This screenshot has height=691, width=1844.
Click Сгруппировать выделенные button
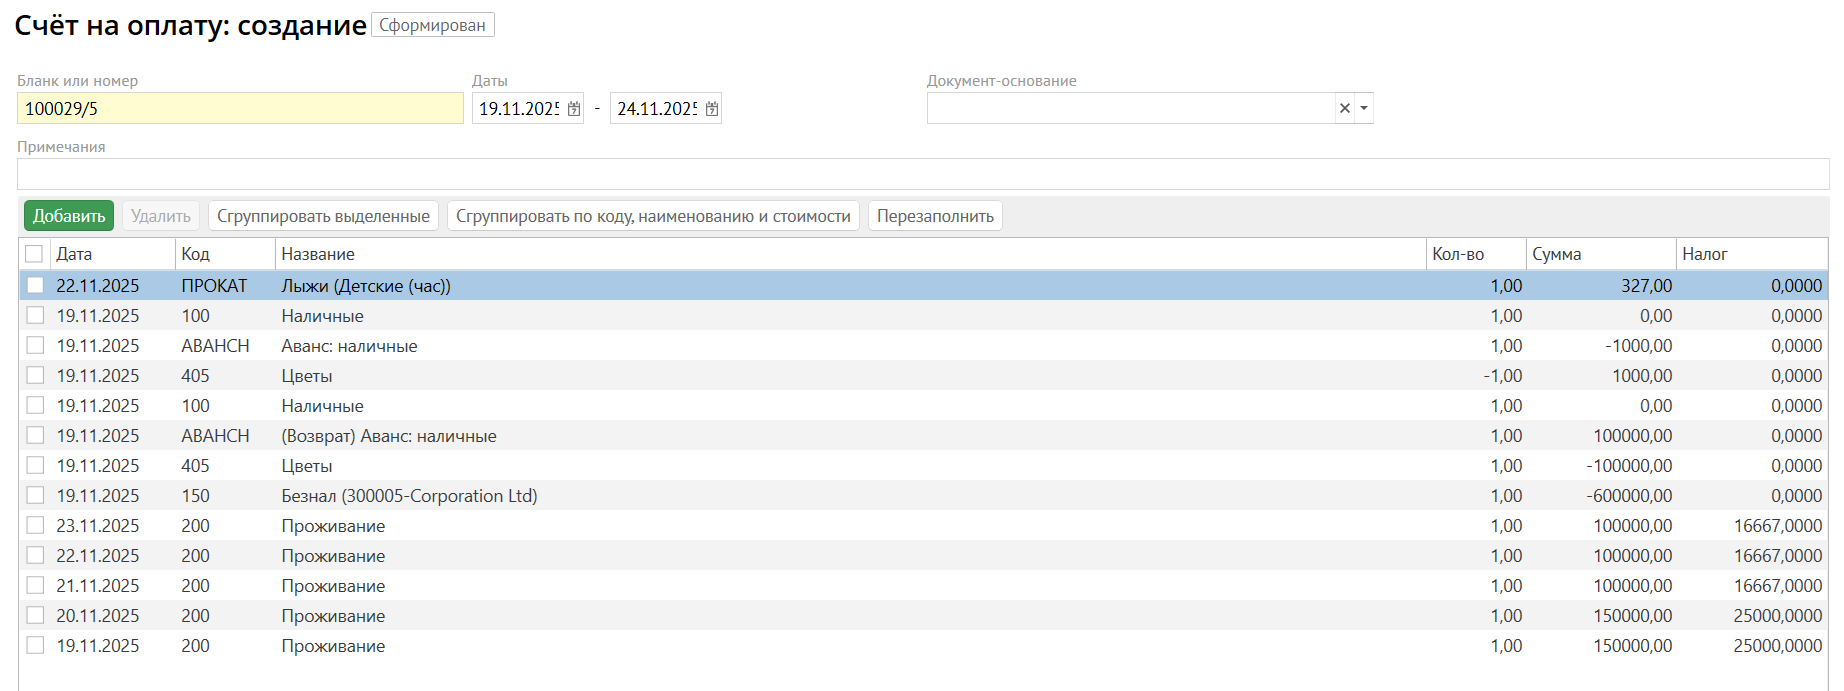[323, 216]
